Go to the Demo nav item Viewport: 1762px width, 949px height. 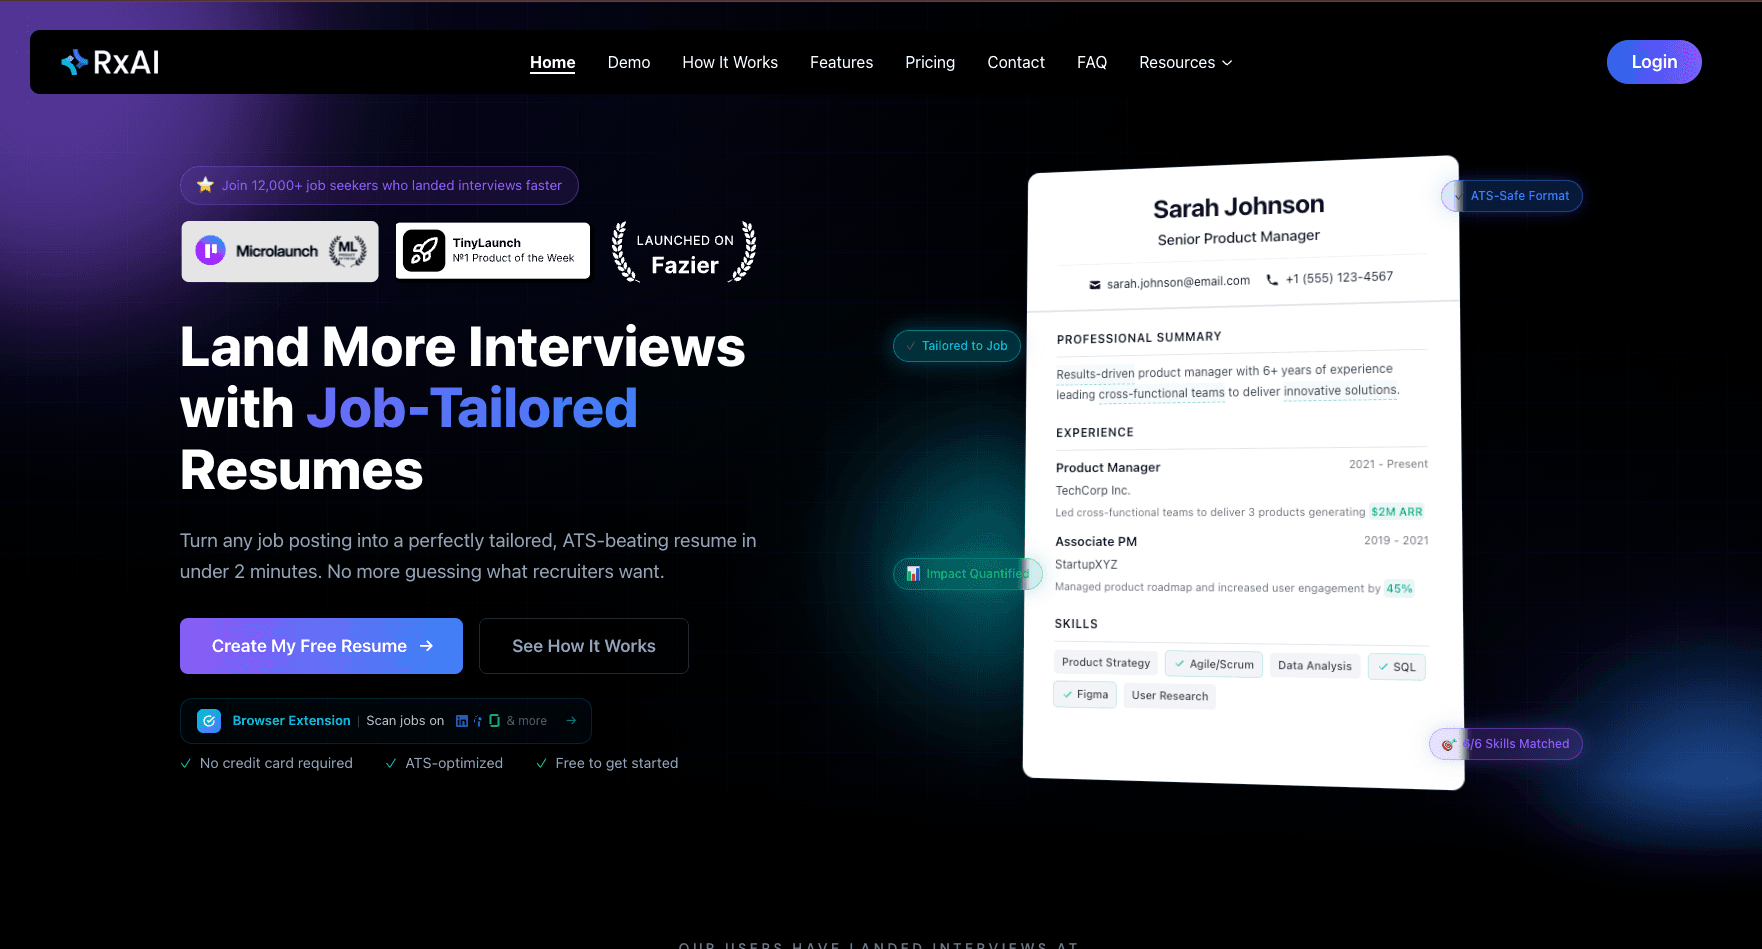click(x=629, y=62)
